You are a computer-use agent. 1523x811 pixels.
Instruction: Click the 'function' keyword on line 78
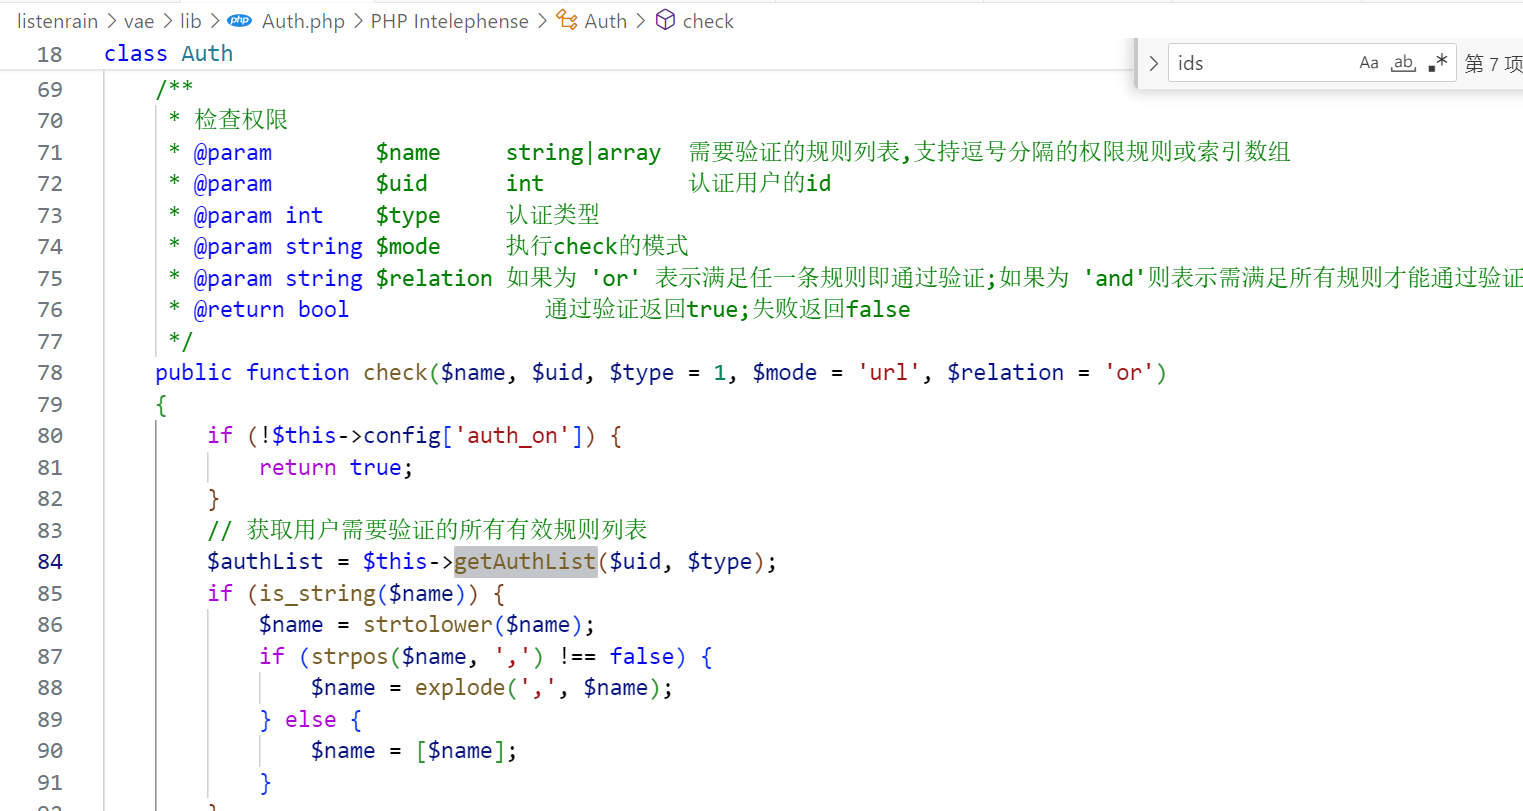pyautogui.click(x=298, y=373)
